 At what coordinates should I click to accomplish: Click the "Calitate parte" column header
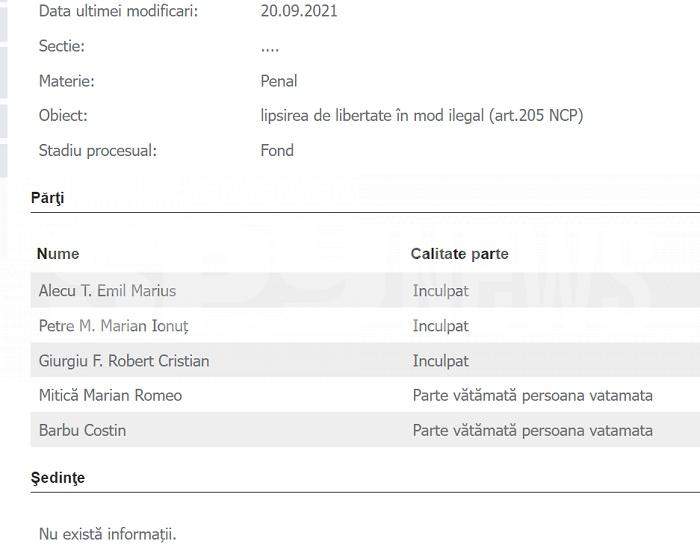point(459,254)
